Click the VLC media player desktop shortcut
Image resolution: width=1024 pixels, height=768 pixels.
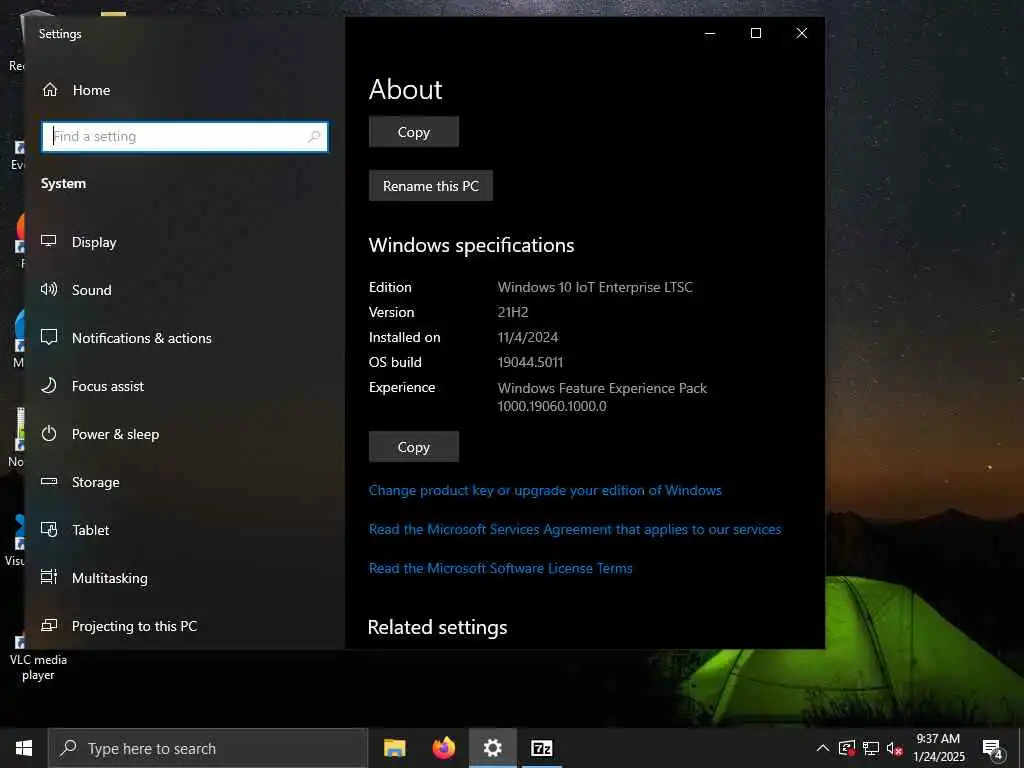tap(38, 658)
